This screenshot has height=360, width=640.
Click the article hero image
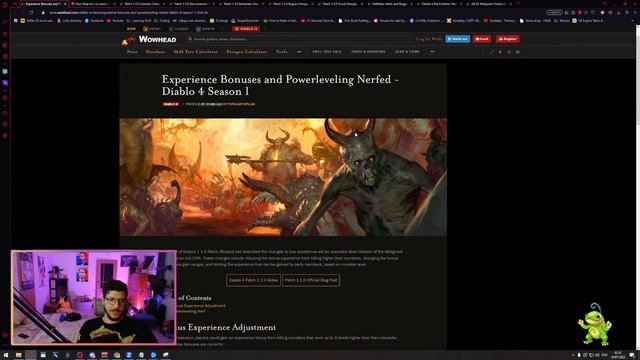[x=283, y=177]
